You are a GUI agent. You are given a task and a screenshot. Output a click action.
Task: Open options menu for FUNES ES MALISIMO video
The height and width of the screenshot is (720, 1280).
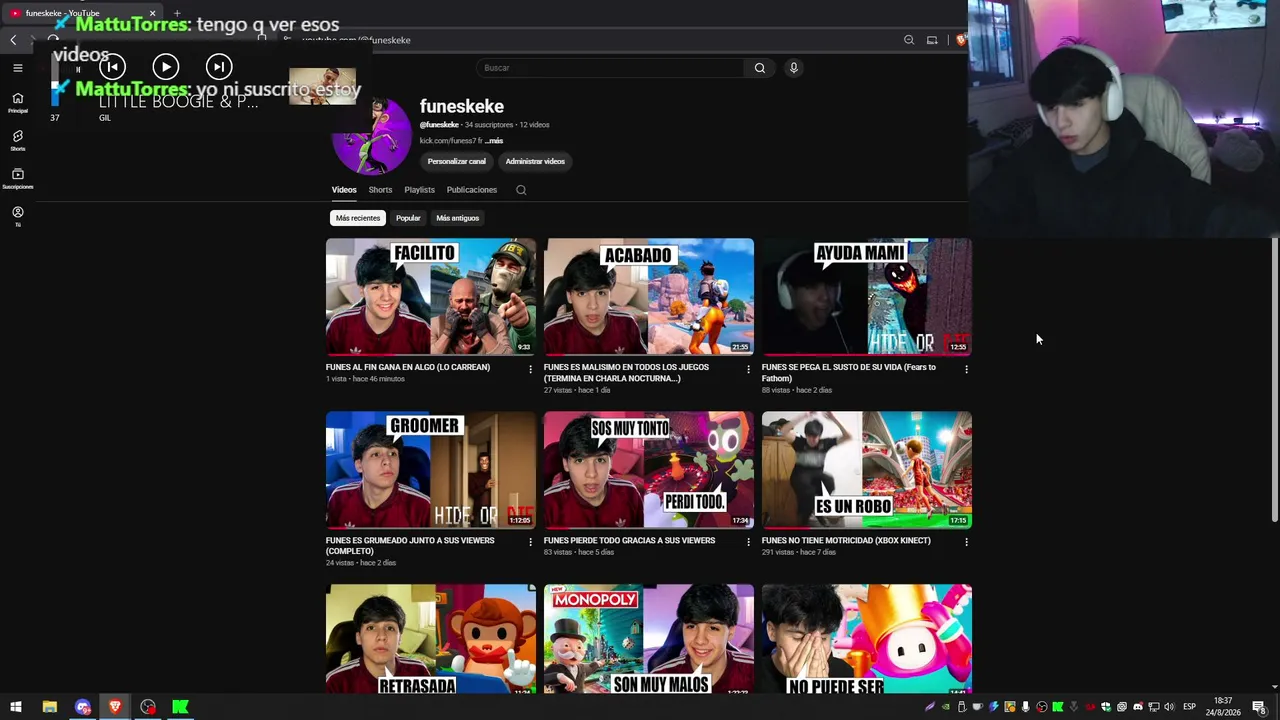point(748,369)
